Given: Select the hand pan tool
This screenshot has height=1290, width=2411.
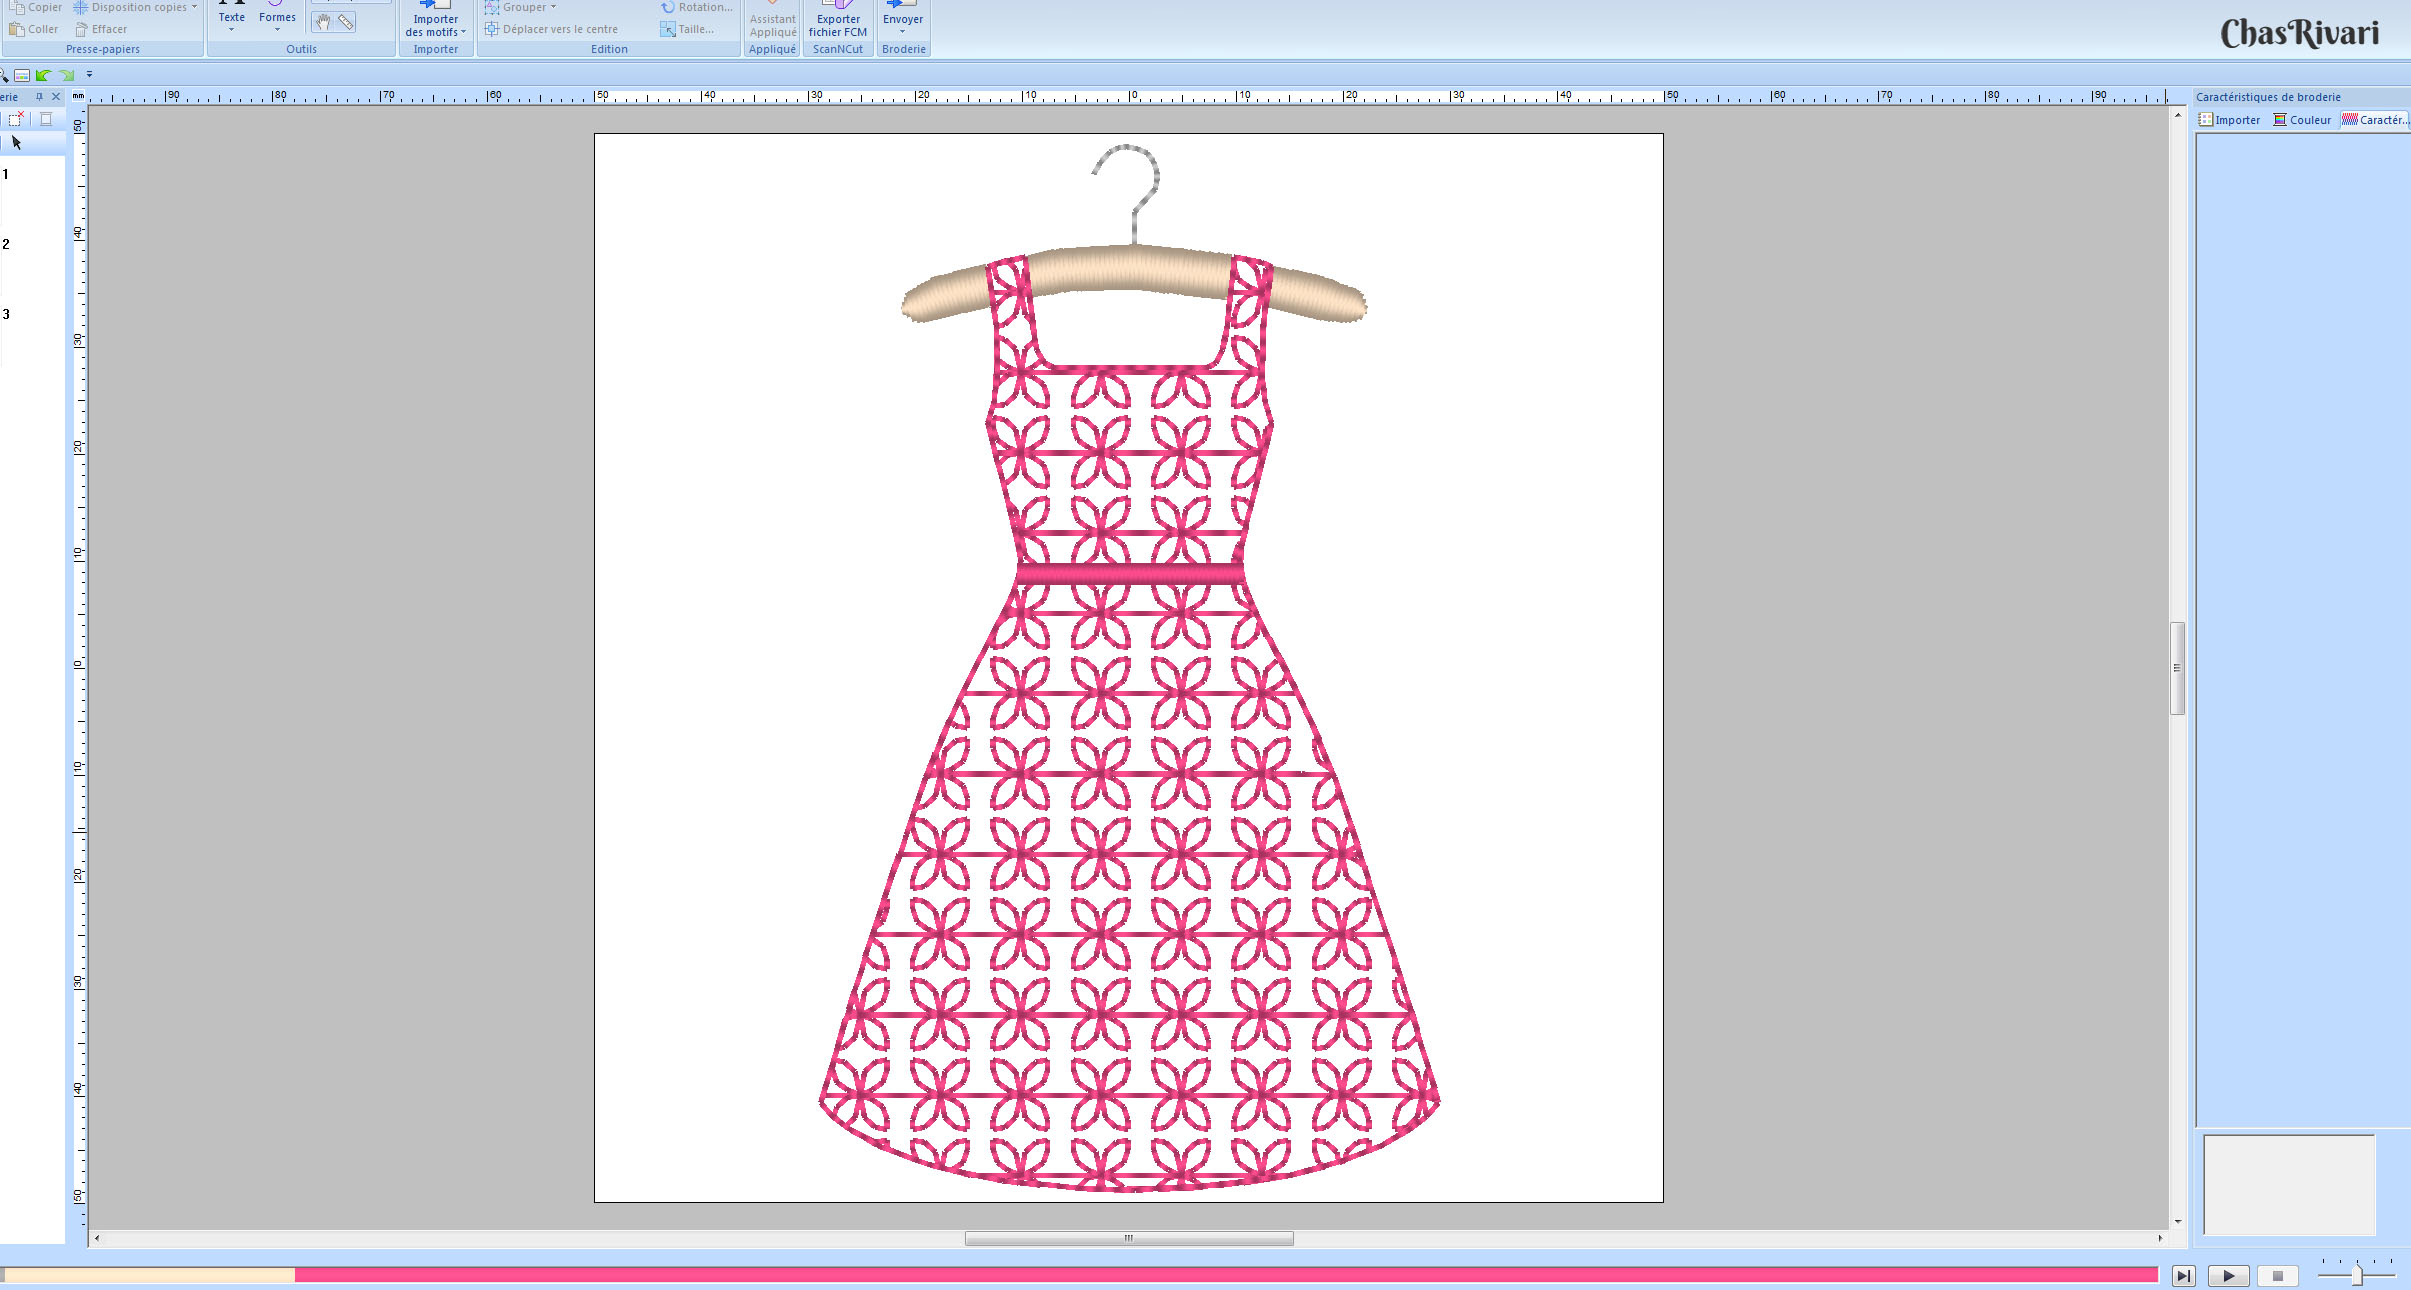Looking at the screenshot, I should pyautogui.click(x=322, y=22).
